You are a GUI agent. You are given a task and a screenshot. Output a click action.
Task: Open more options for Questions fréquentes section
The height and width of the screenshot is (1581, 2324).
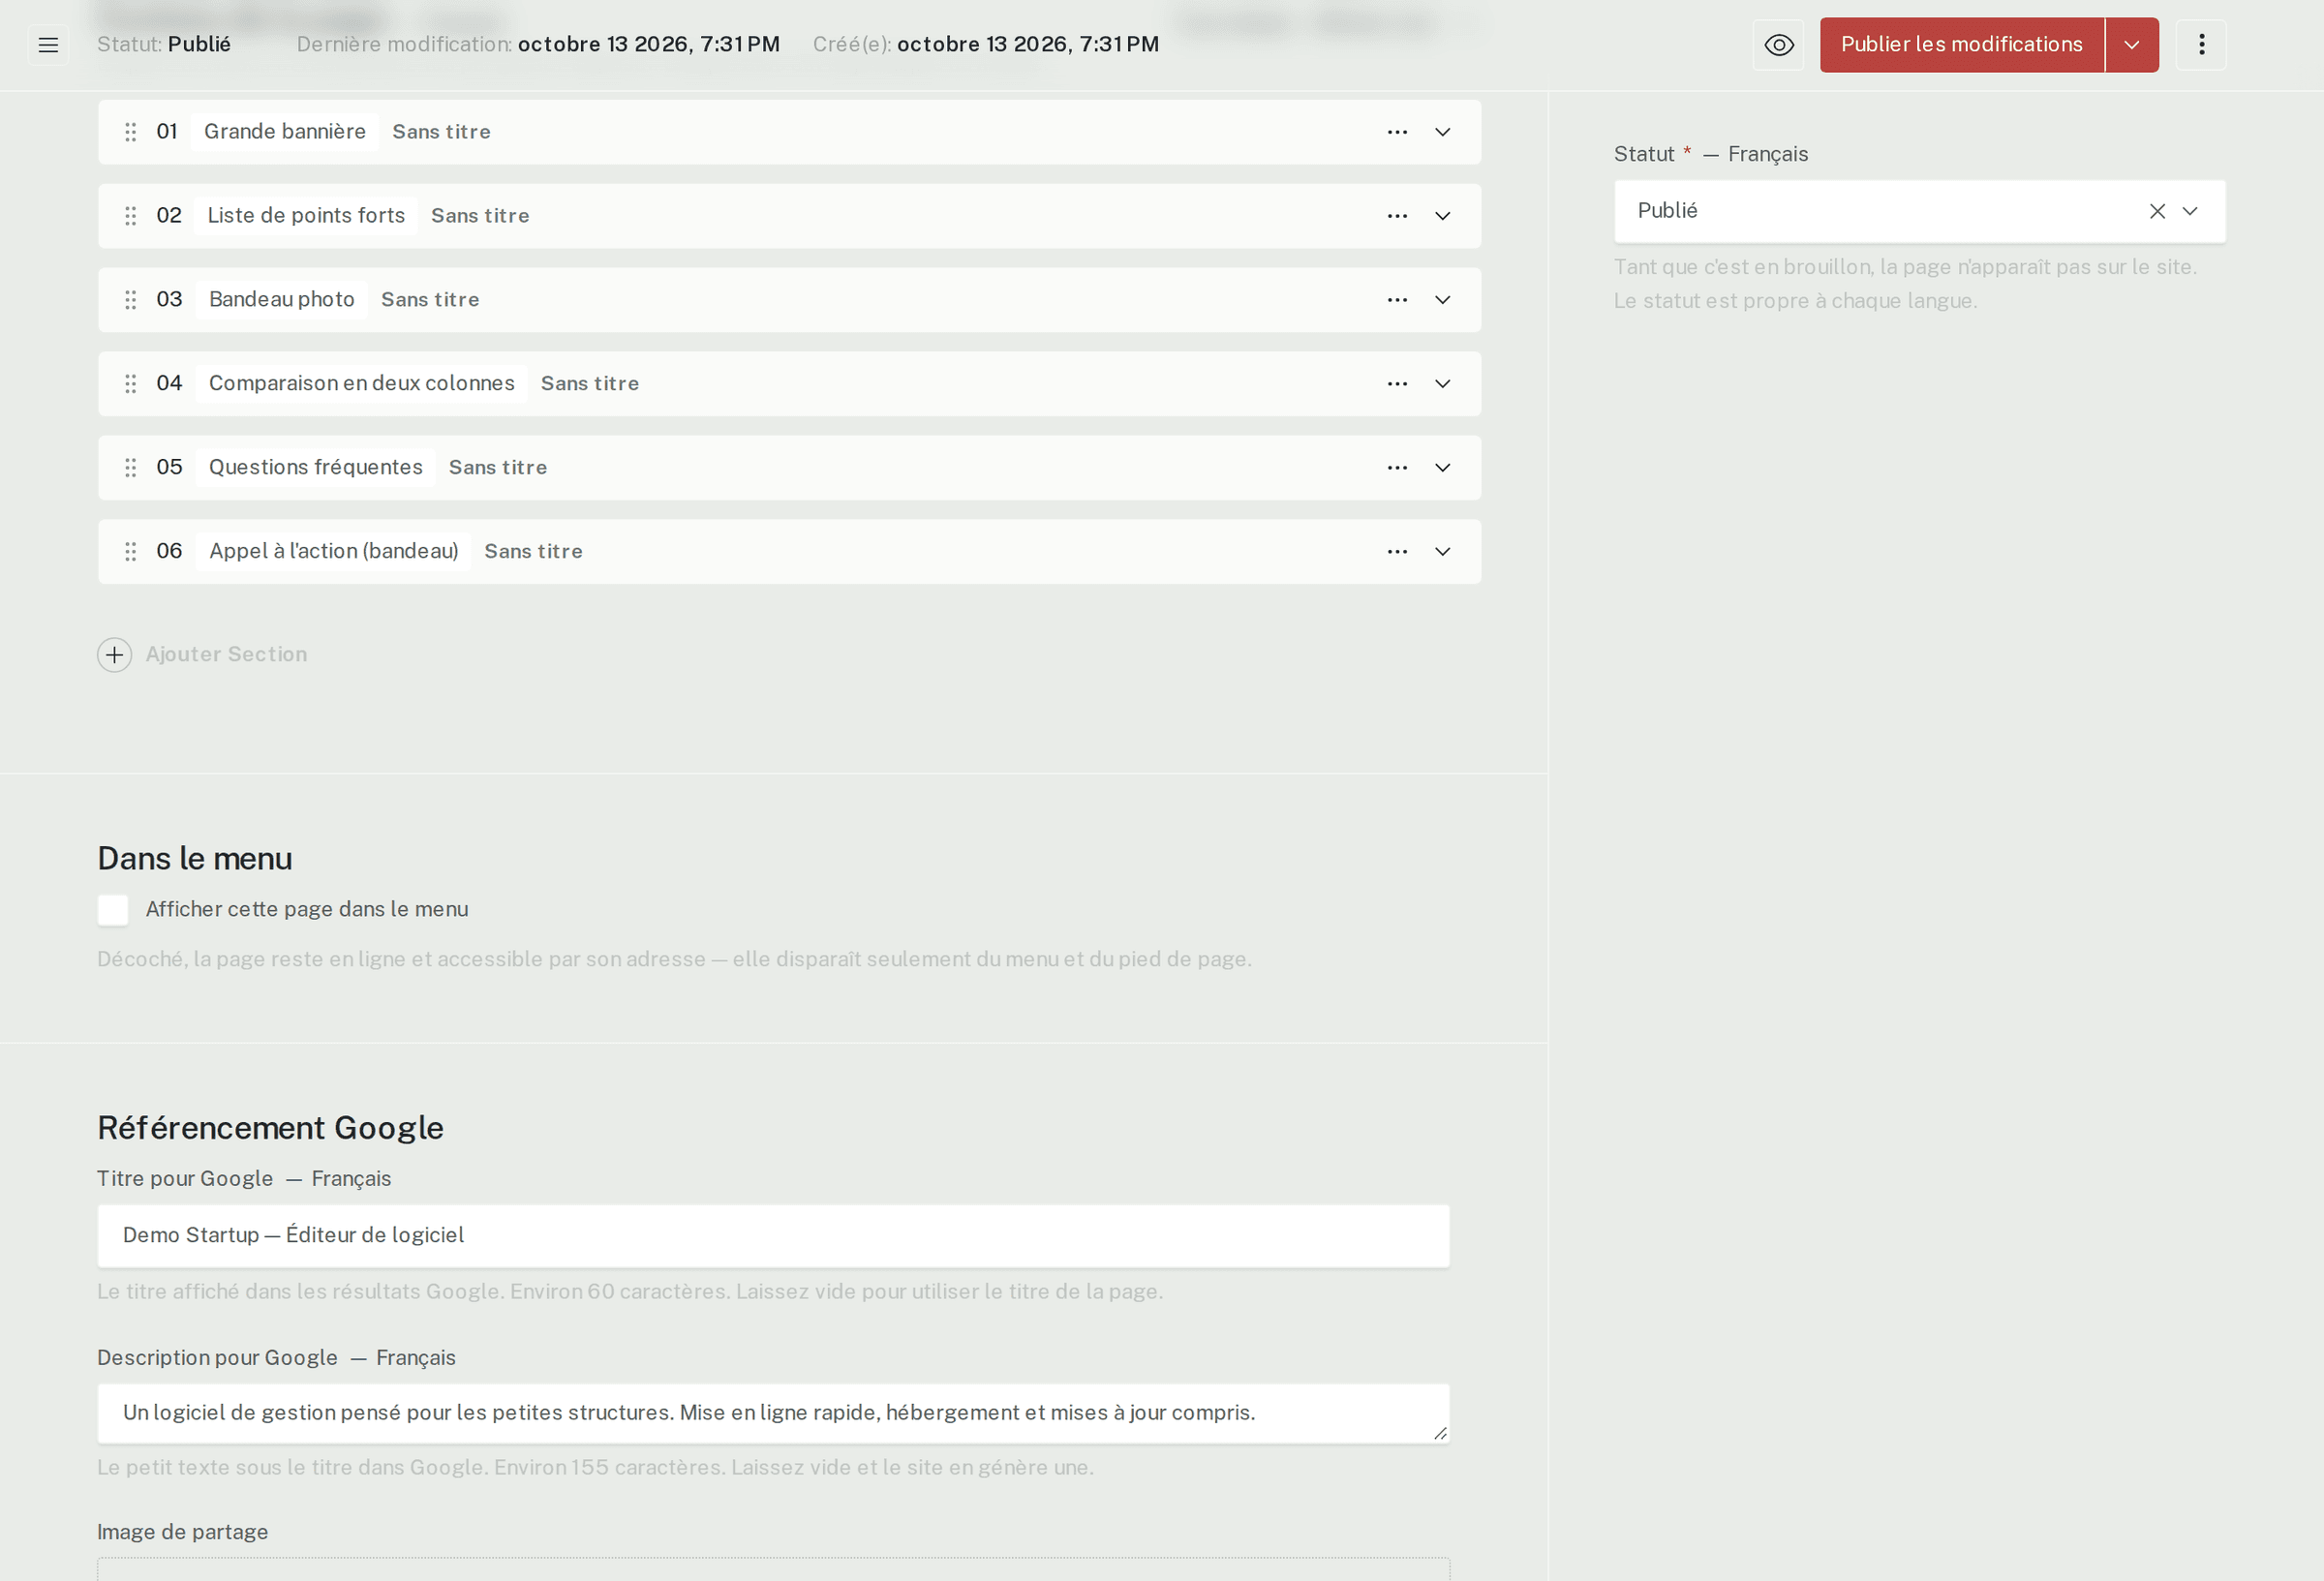1397,468
